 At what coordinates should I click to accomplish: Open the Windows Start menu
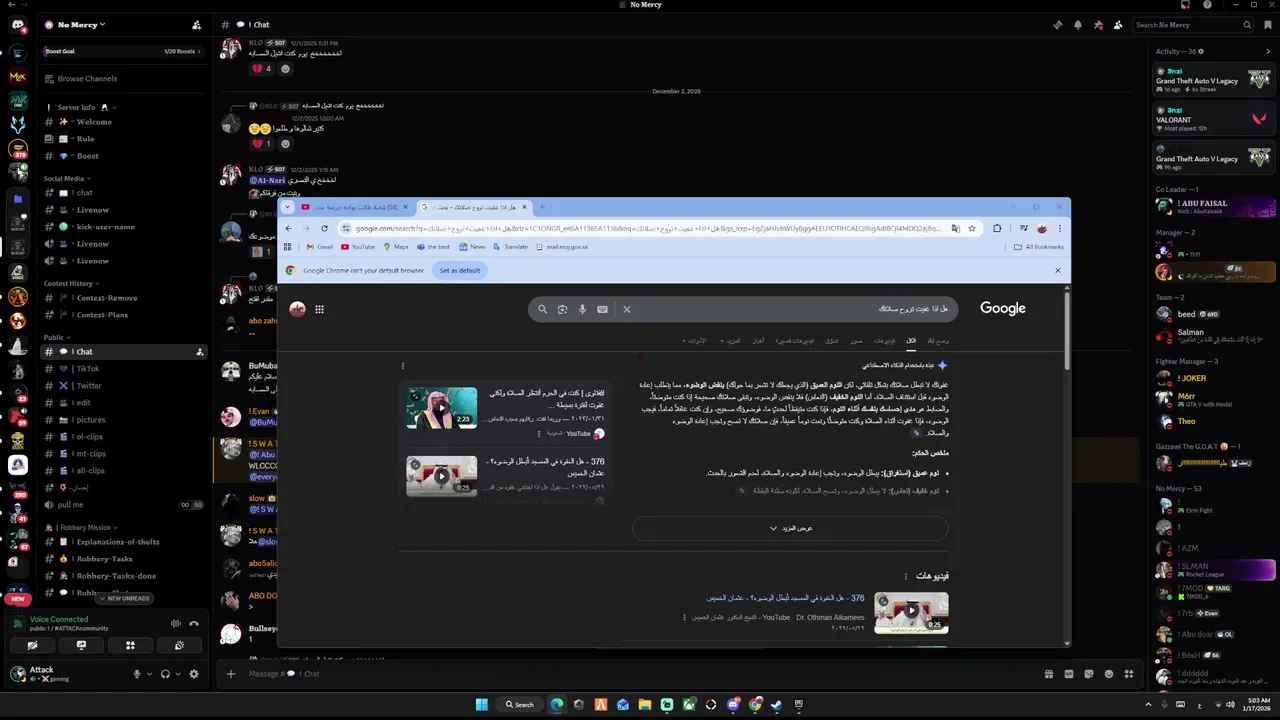click(482, 705)
